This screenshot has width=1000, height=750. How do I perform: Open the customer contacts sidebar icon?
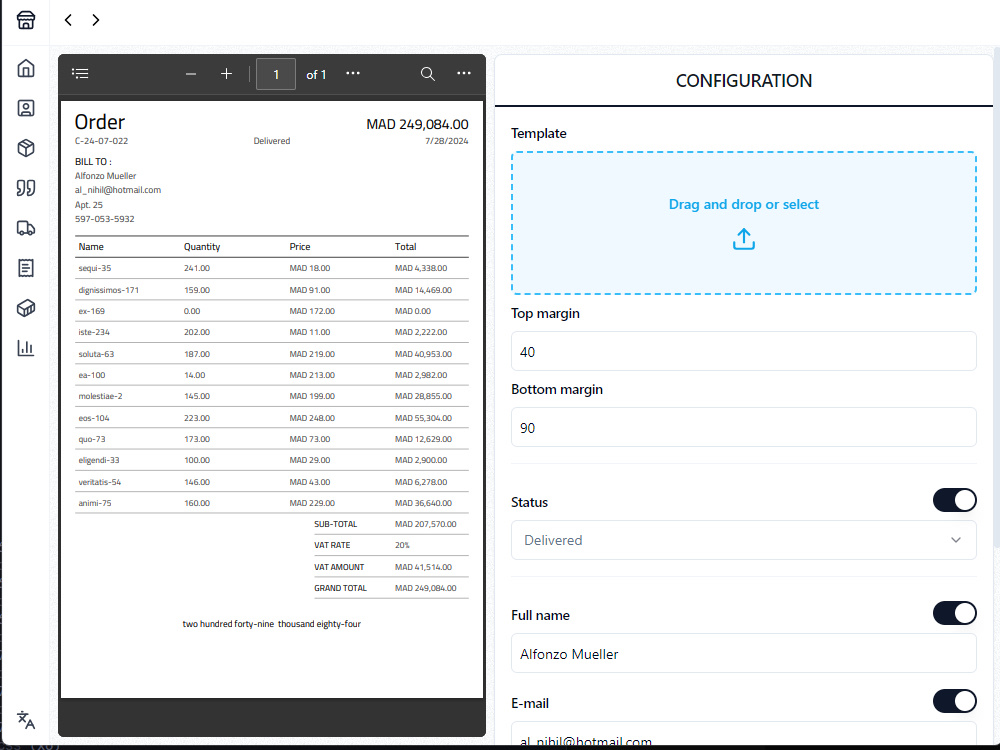25,108
